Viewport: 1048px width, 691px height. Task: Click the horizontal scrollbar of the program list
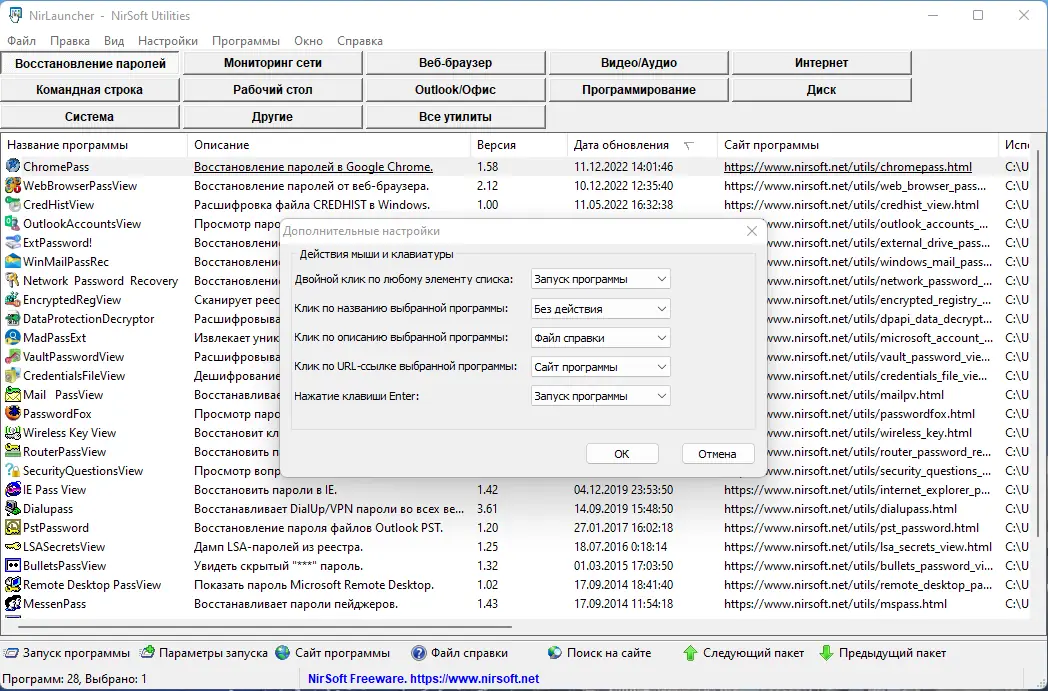click(x=264, y=627)
